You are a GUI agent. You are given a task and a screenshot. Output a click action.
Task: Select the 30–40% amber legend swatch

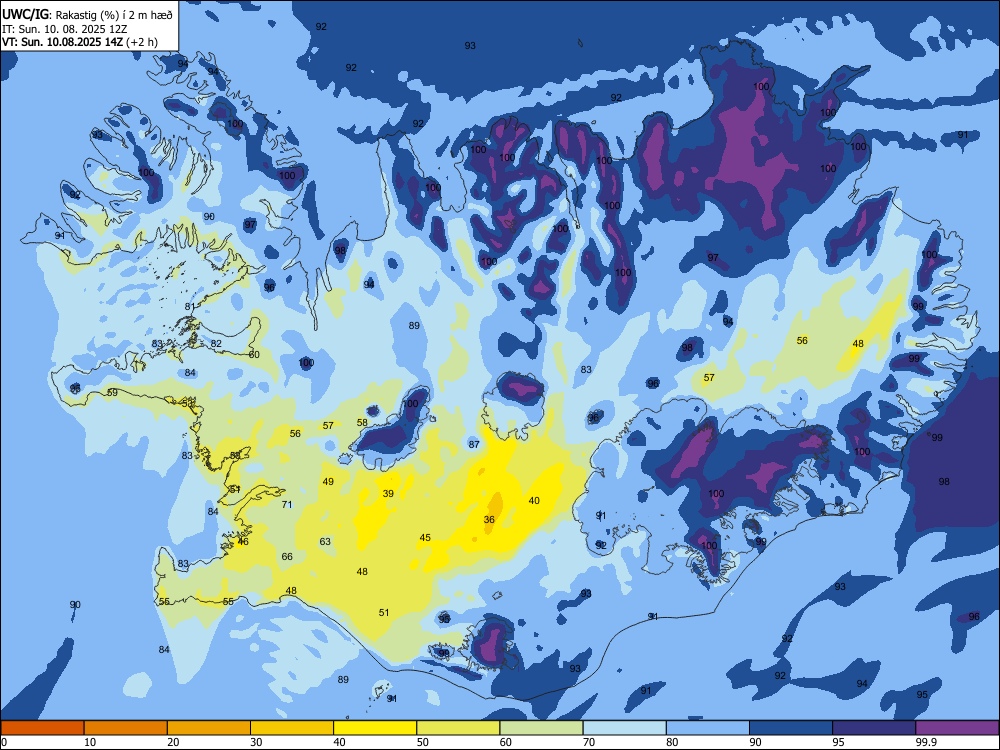[292, 728]
